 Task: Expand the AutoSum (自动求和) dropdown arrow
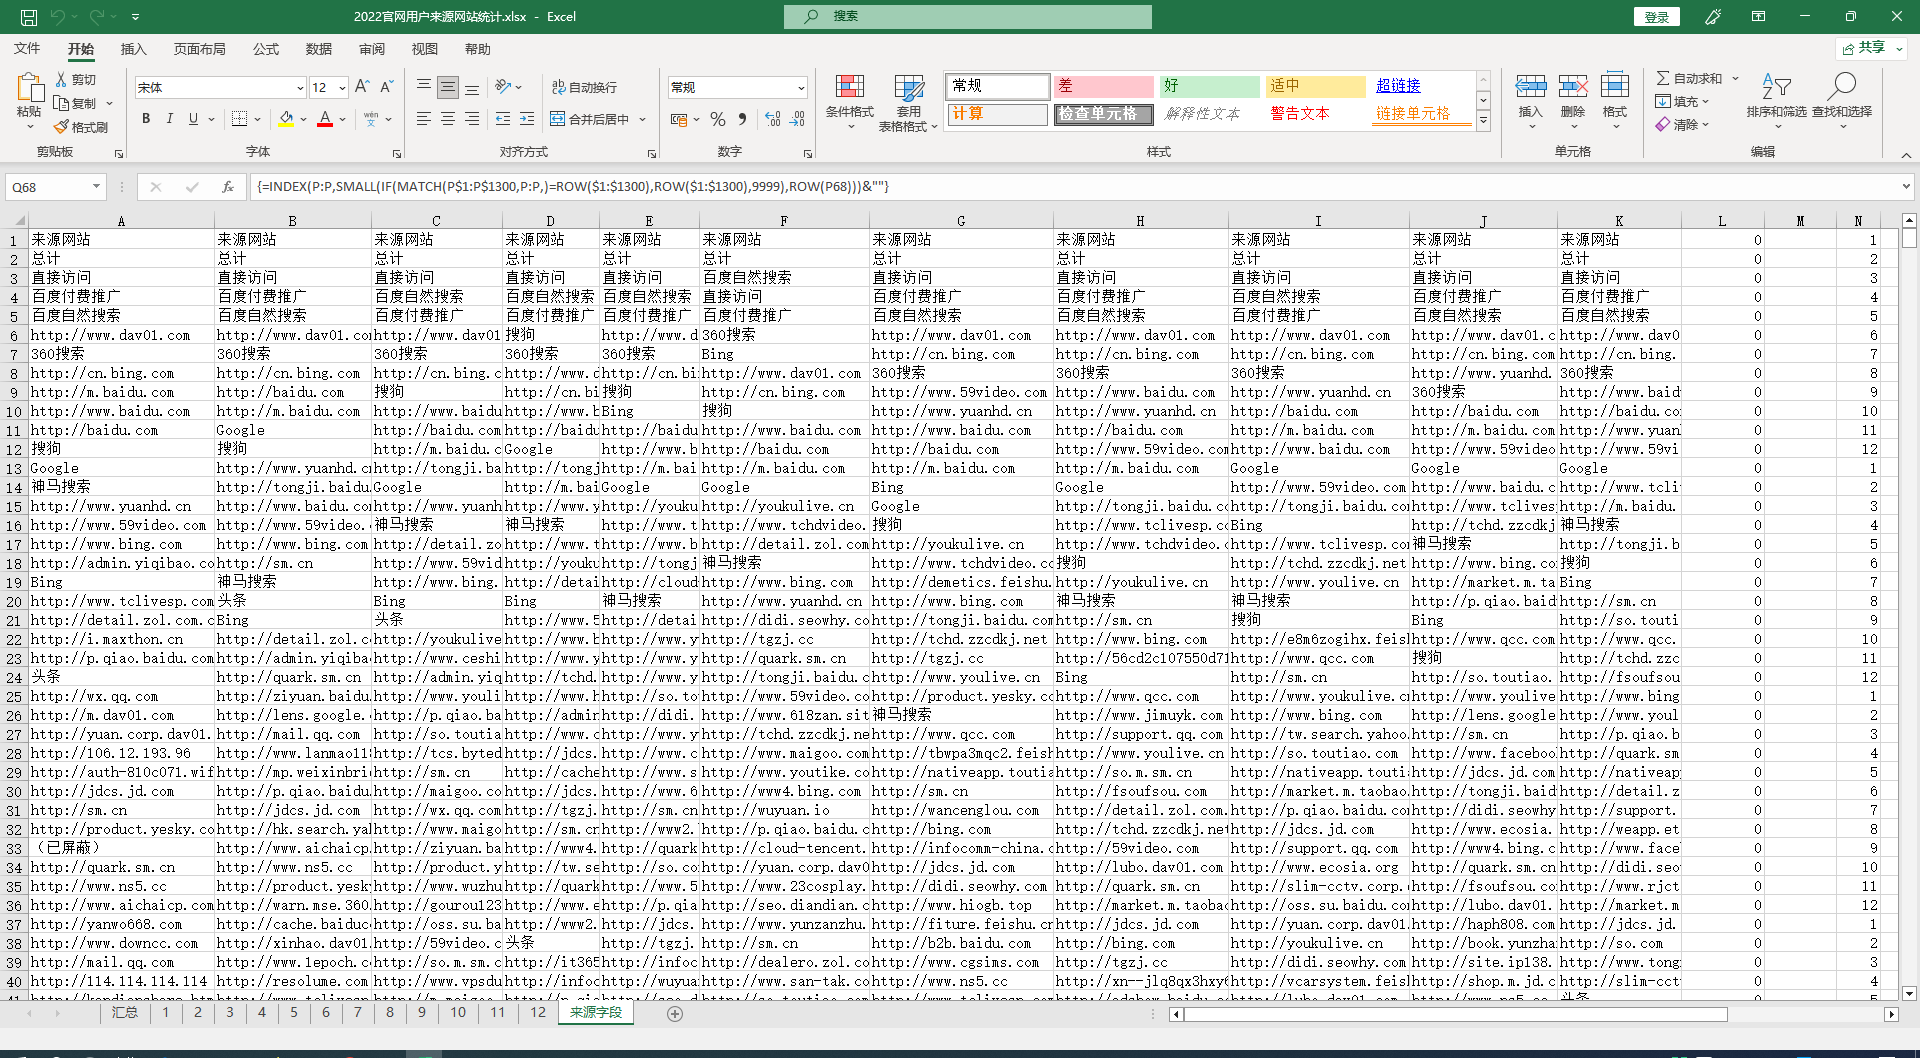tap(1735, 78)
